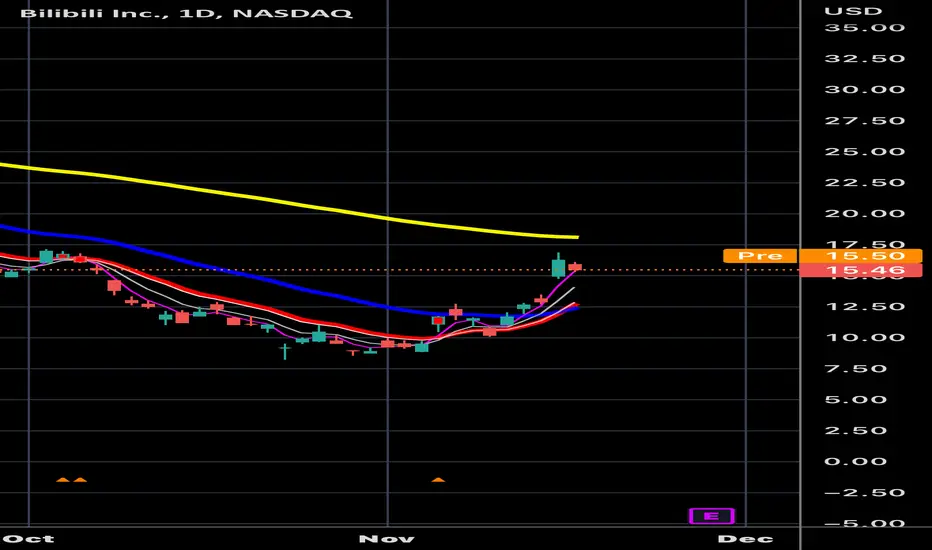Click the tall green candle below the yellow line
This screenshot has height=550, width=932.
(558, 266)
